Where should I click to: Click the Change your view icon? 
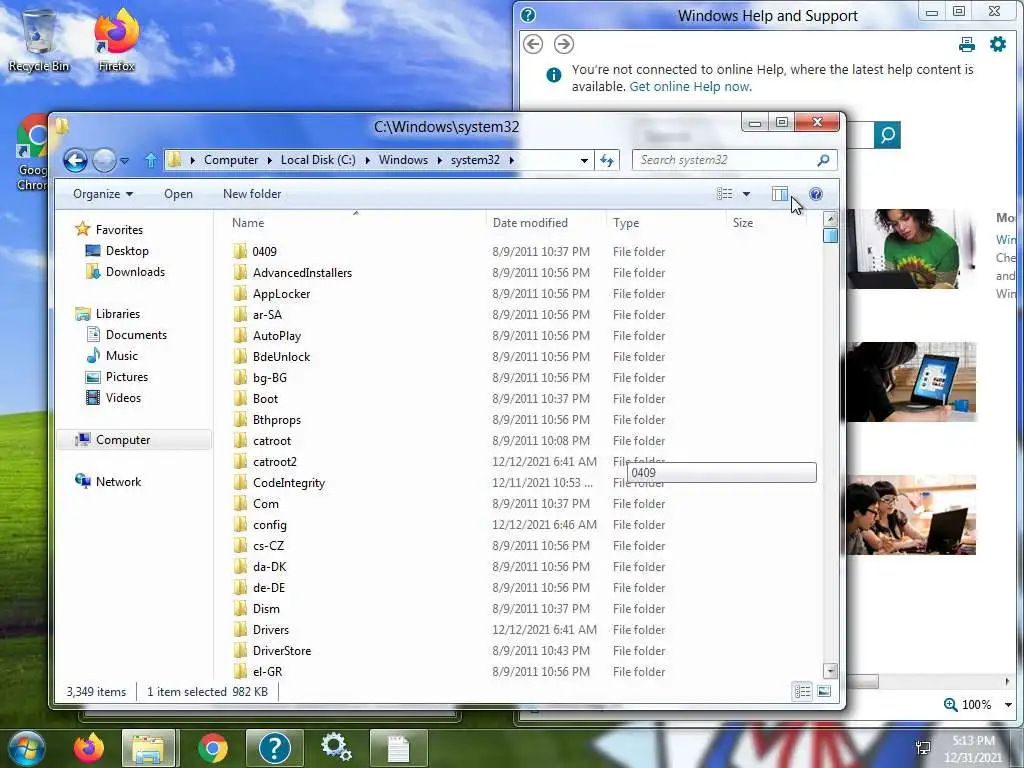[724, 194]
